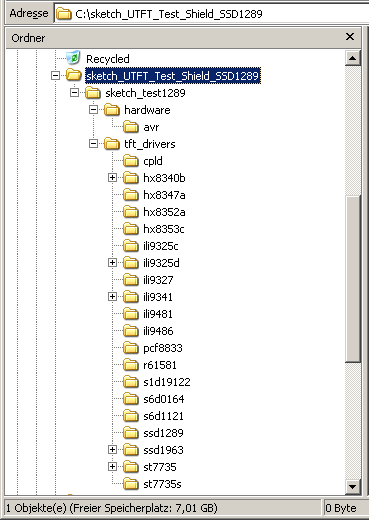Collapse the hardware folder node

point(93,110)
